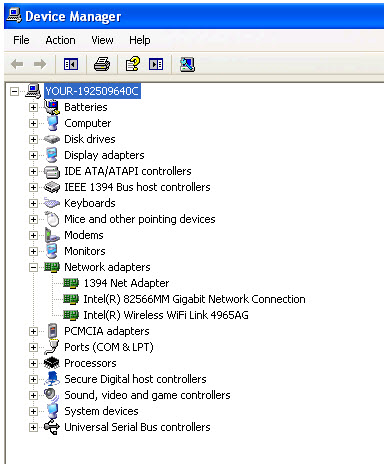Click the Forward arrow toolbar icon
The image size is (384, 464).
tap(40, 64)
